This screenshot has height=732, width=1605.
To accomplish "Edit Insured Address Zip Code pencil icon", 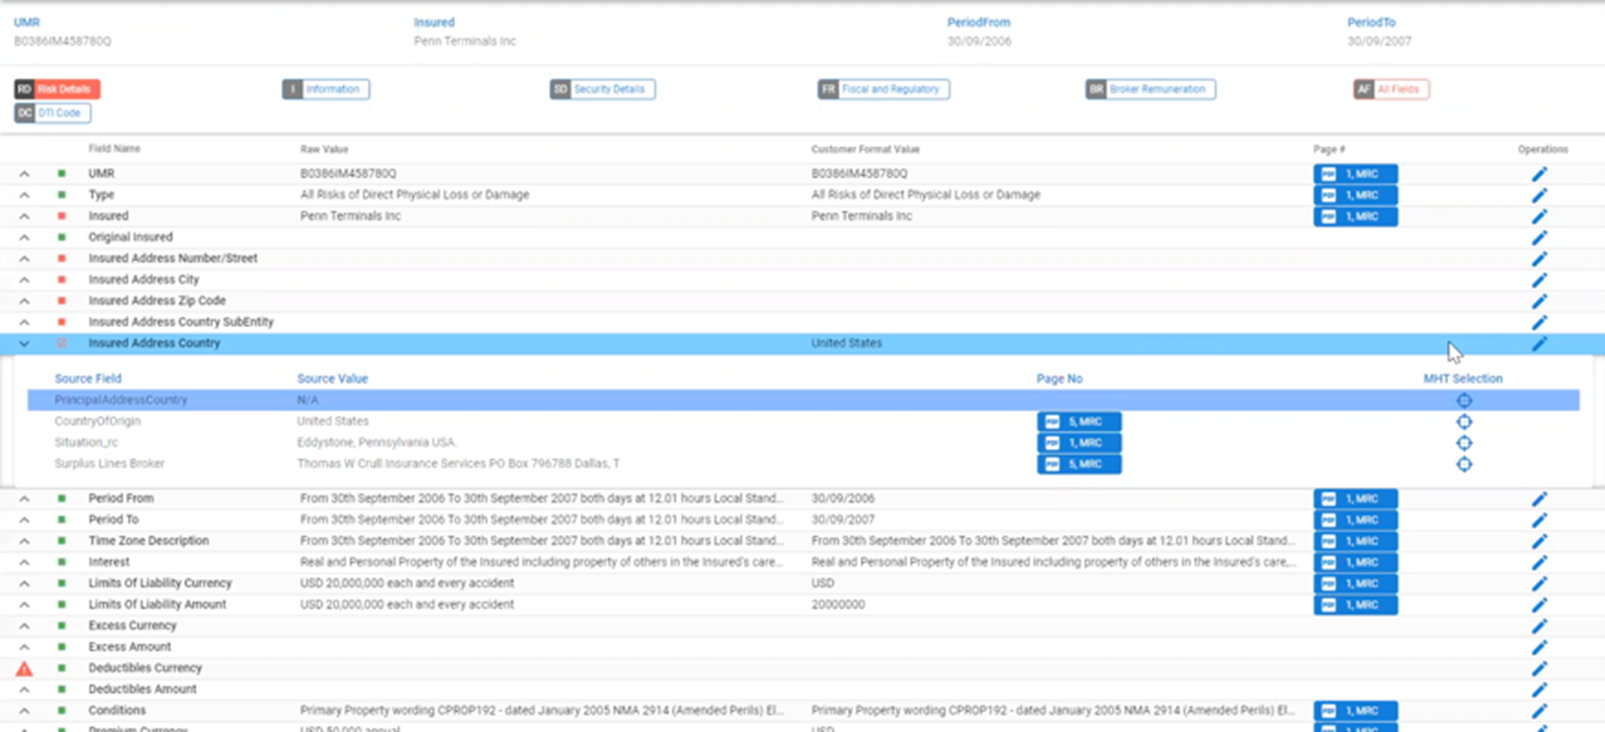I will [1539, 301].
